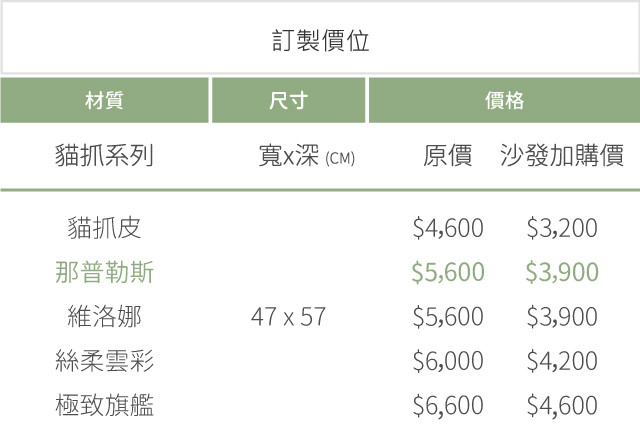Click the green $3,900 add-on price
The width and height of the screenshot is (640, 443).
[x=562, y=272]
